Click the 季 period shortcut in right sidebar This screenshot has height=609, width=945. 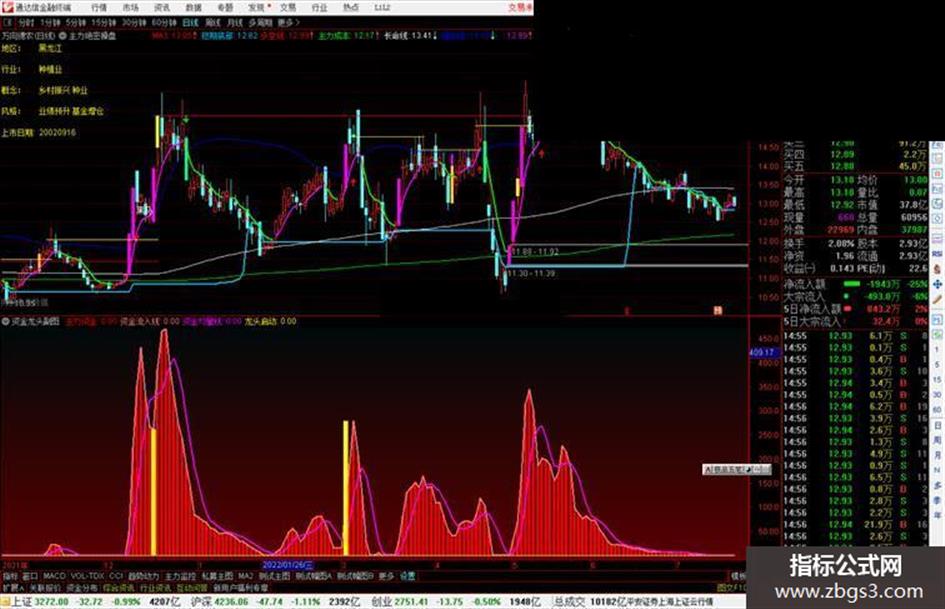point(938,500)
